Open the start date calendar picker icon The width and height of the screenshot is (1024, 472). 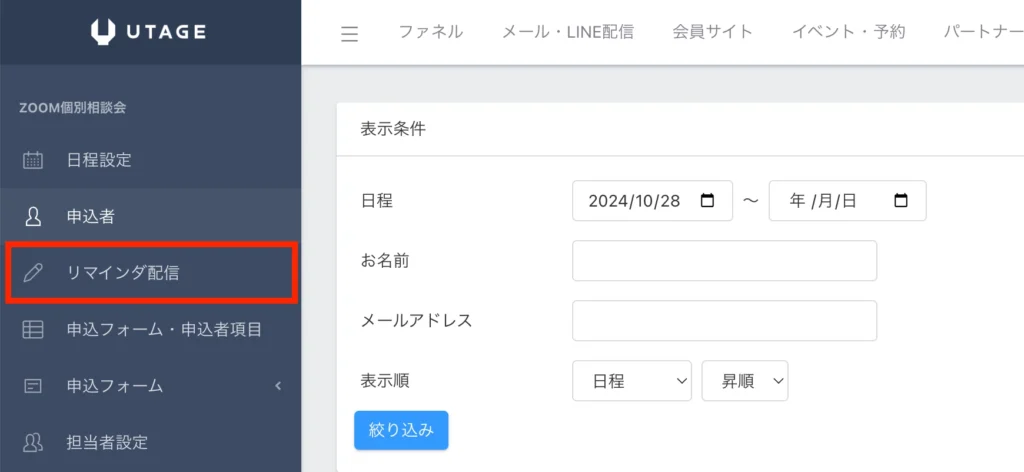(707, 201)
